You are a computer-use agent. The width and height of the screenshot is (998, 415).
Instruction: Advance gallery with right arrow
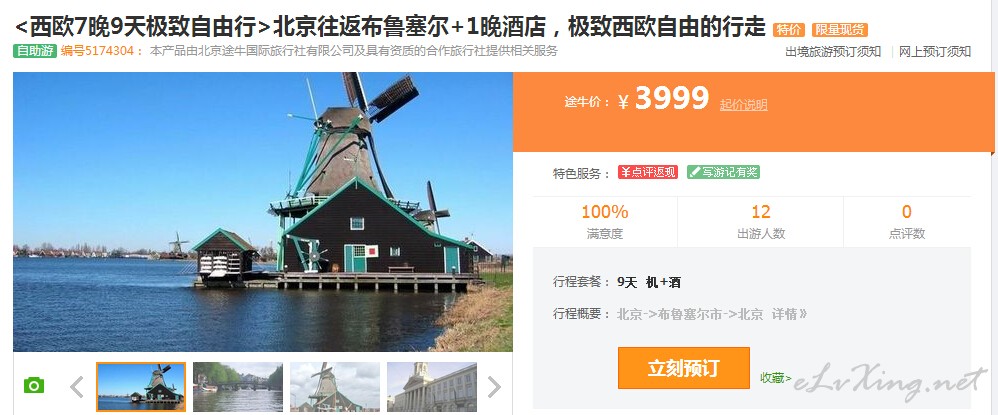(494, 387)
